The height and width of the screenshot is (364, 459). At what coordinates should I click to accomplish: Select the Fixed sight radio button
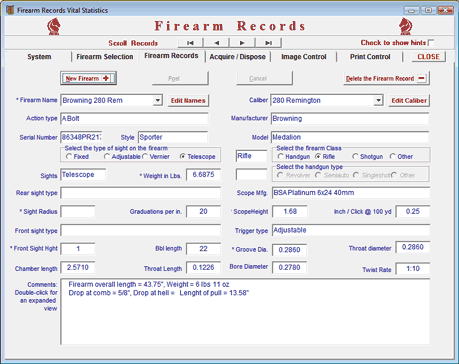(x=69, y=156)
